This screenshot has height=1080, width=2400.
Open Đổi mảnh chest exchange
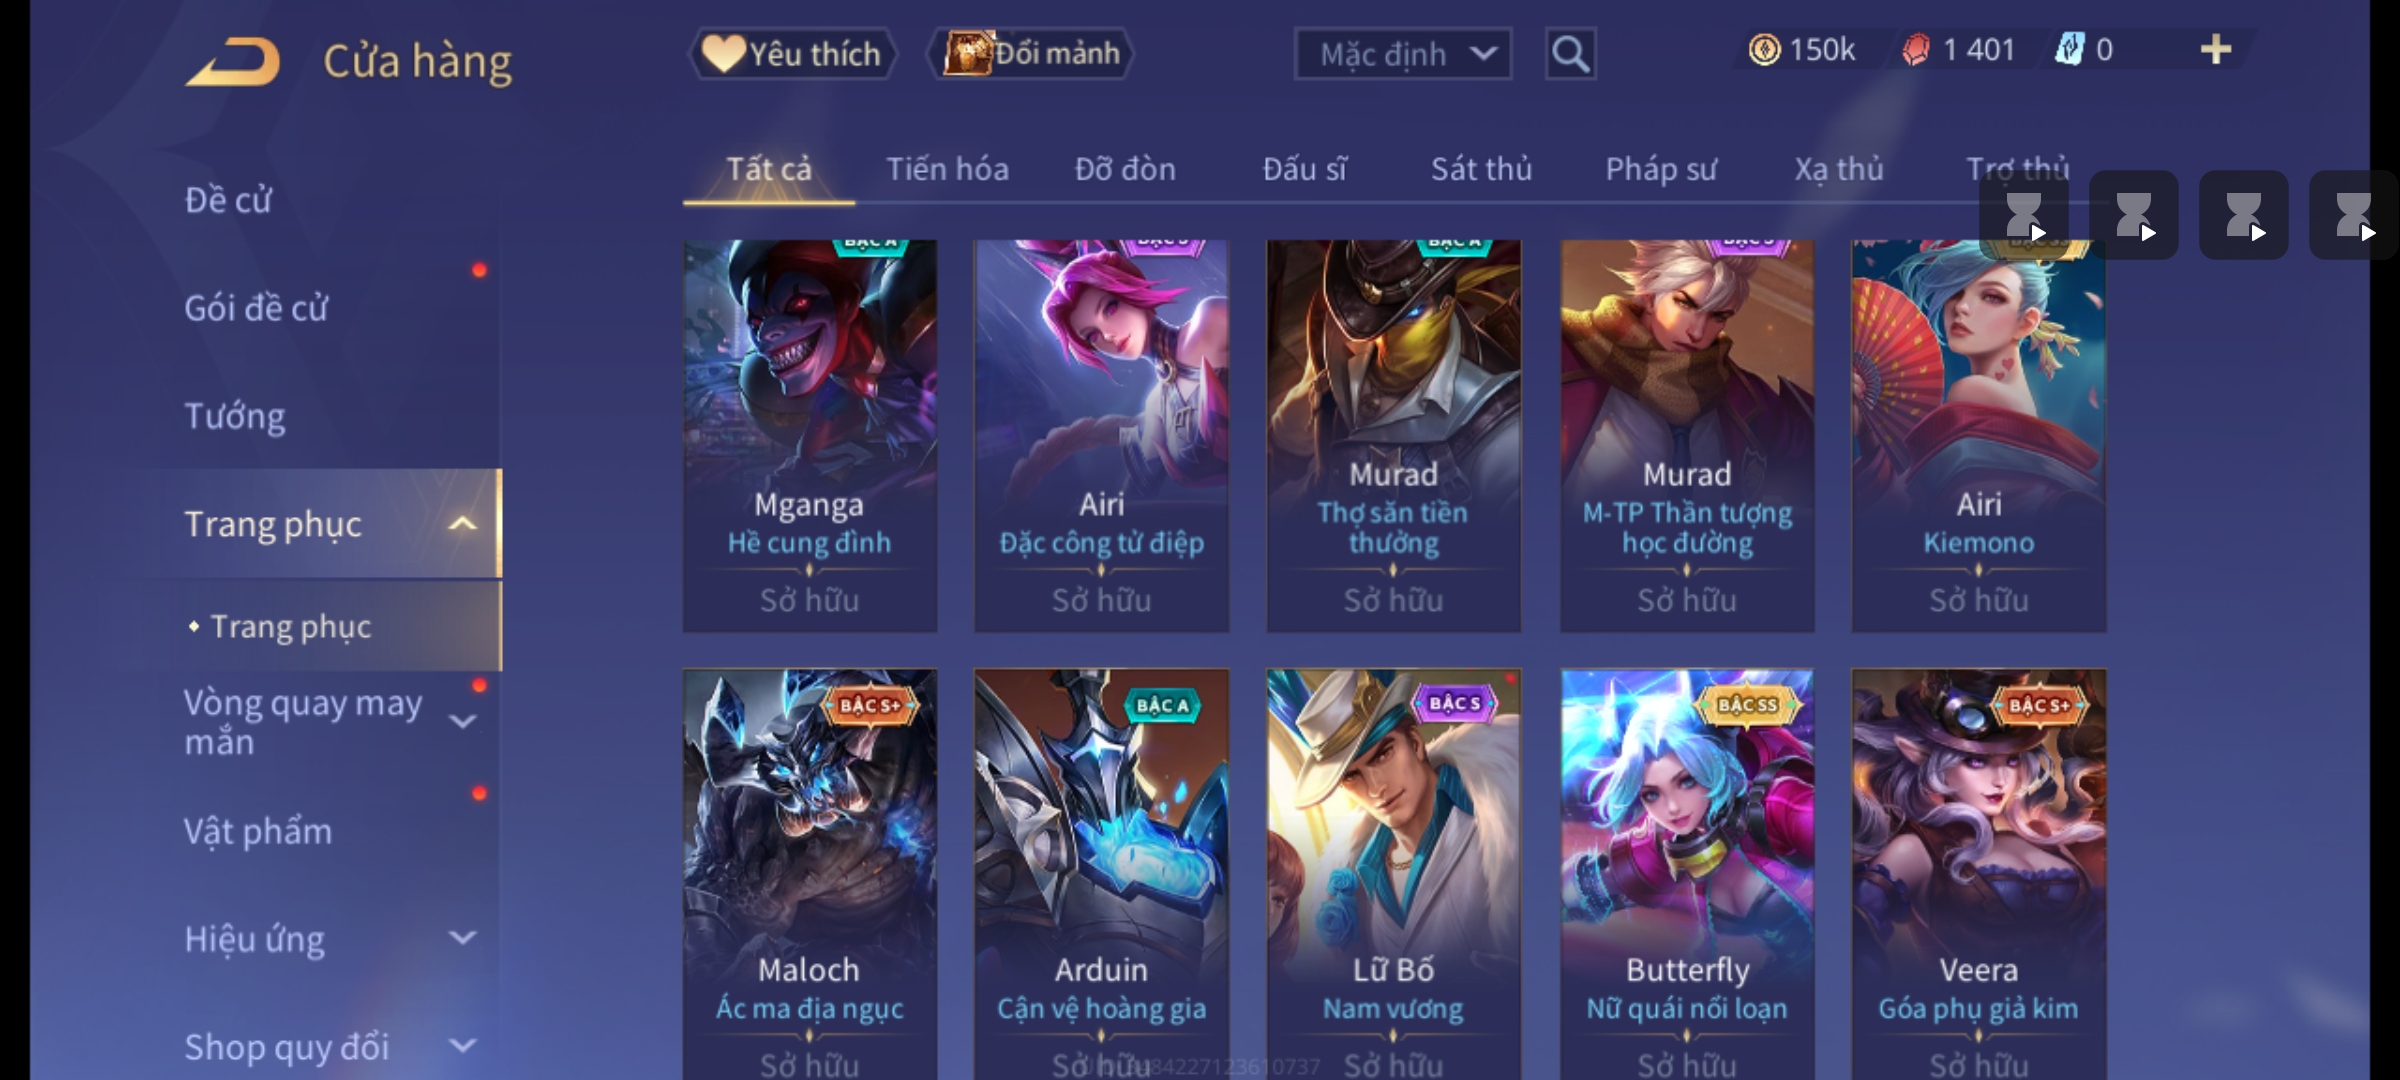1031,54
